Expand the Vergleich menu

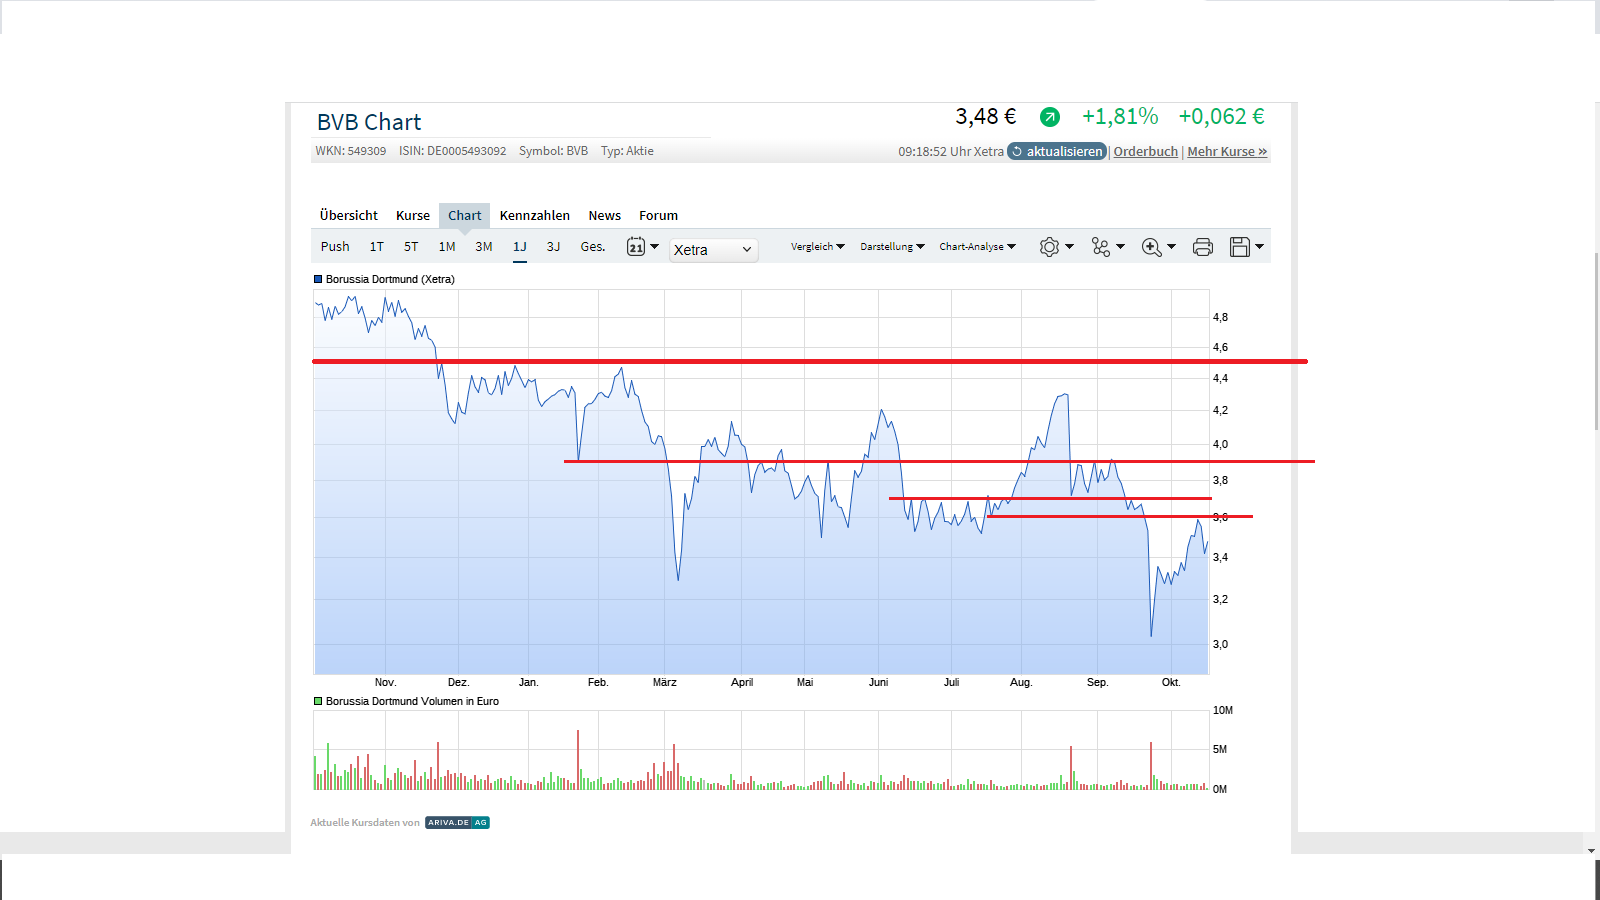pos(818,247)
